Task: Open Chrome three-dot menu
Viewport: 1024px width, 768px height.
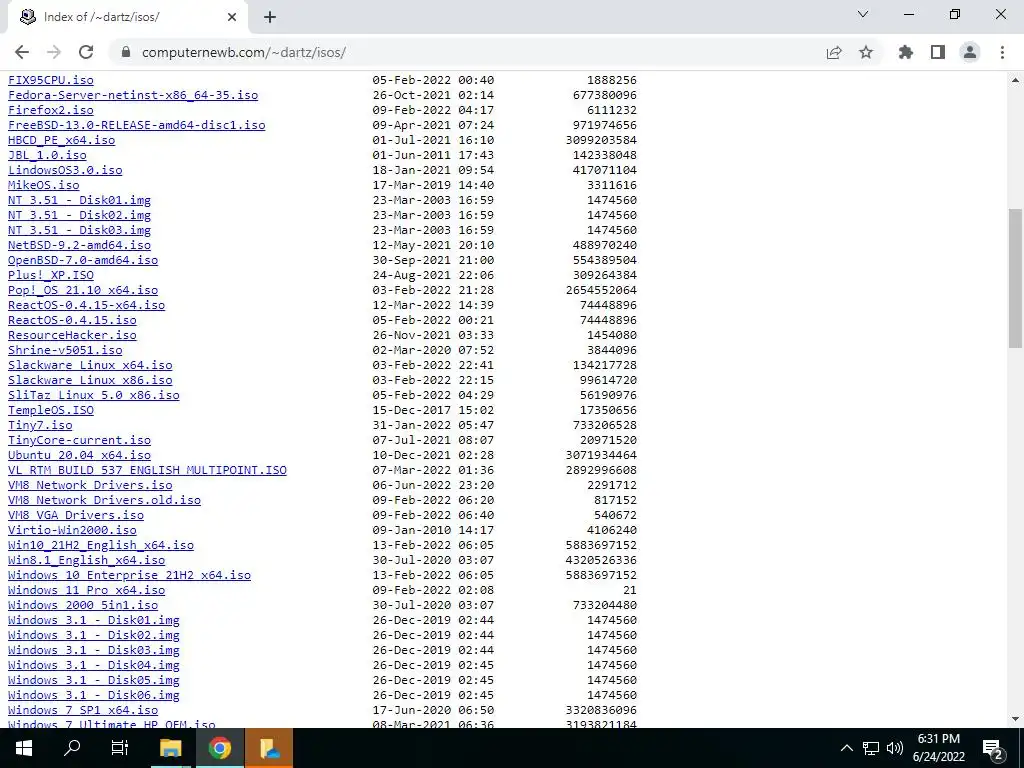Action: pos(1002,52)
